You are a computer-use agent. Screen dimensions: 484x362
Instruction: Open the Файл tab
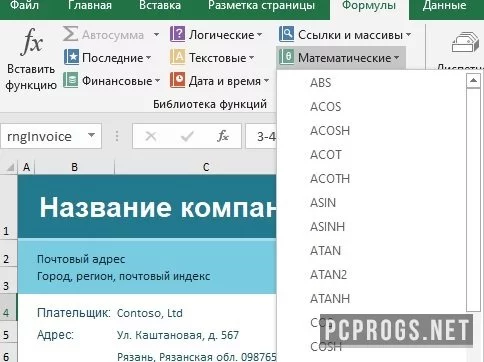(24, 5)
